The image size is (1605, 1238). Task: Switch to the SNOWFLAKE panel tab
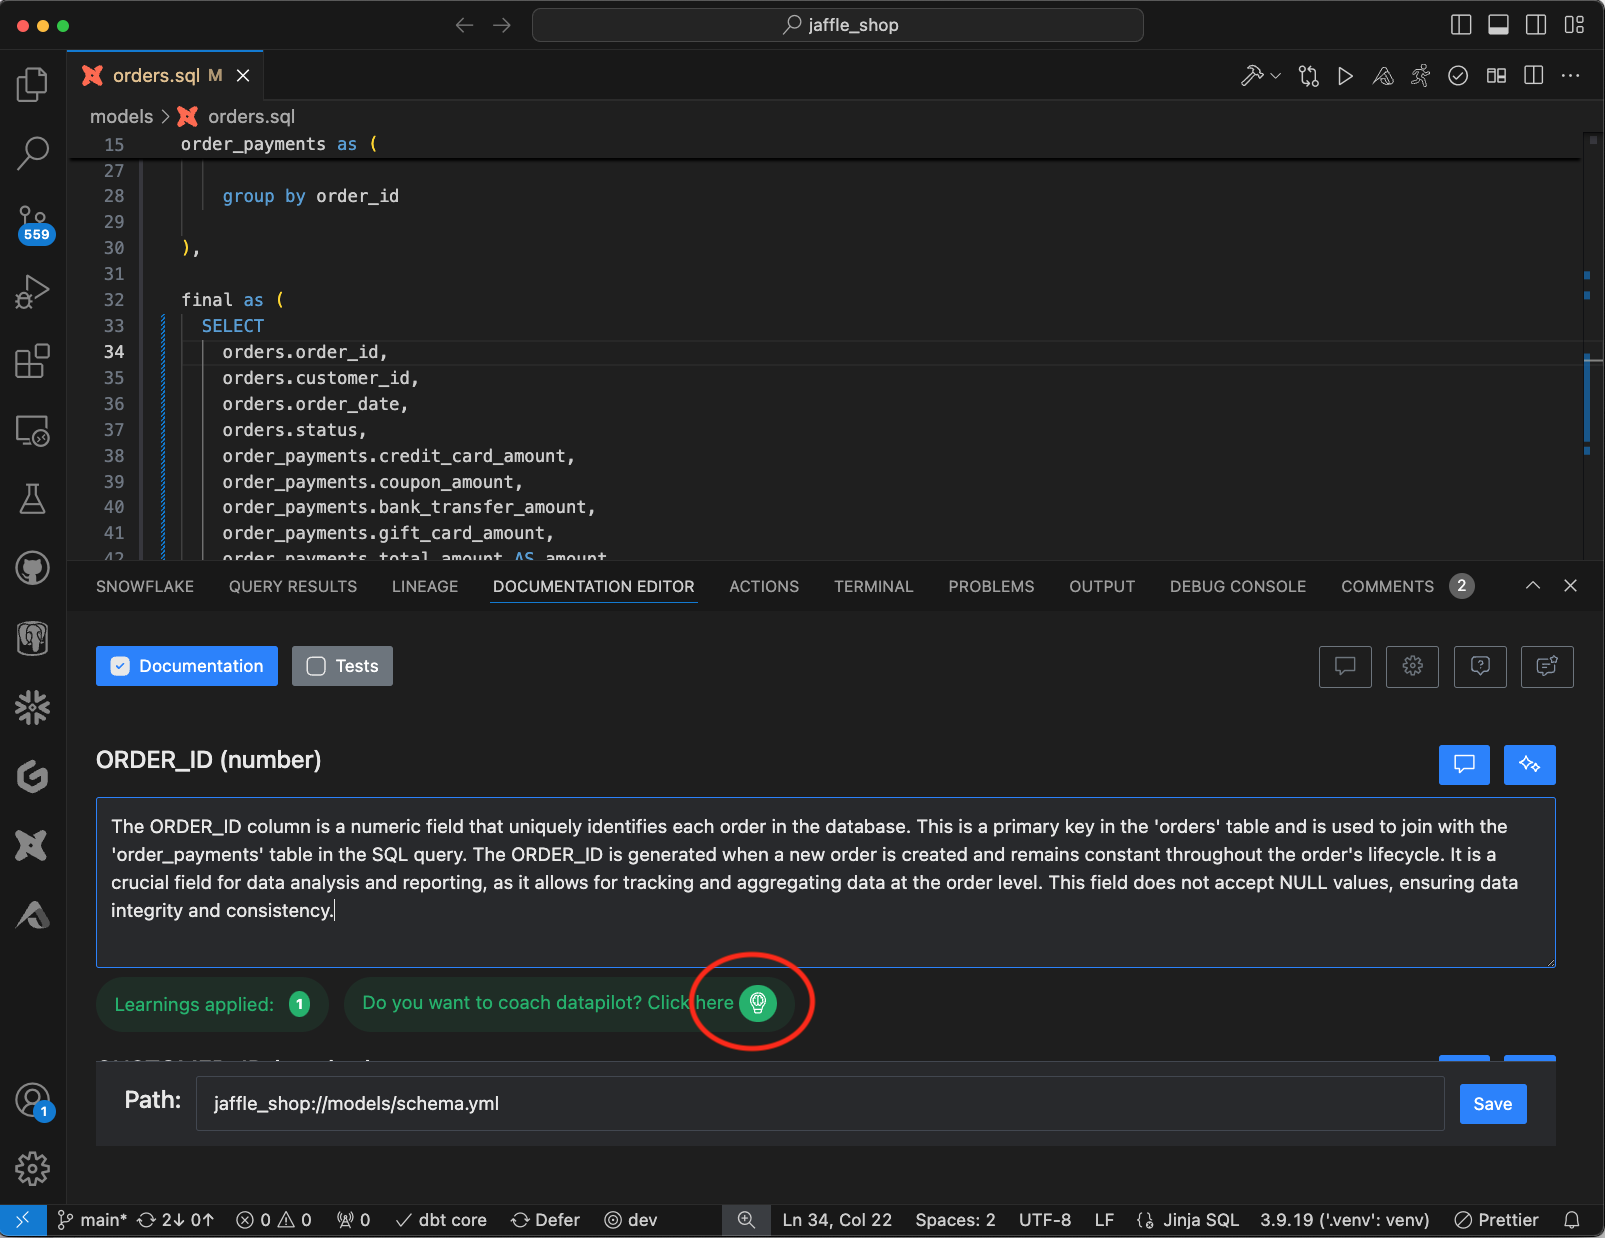145,586
